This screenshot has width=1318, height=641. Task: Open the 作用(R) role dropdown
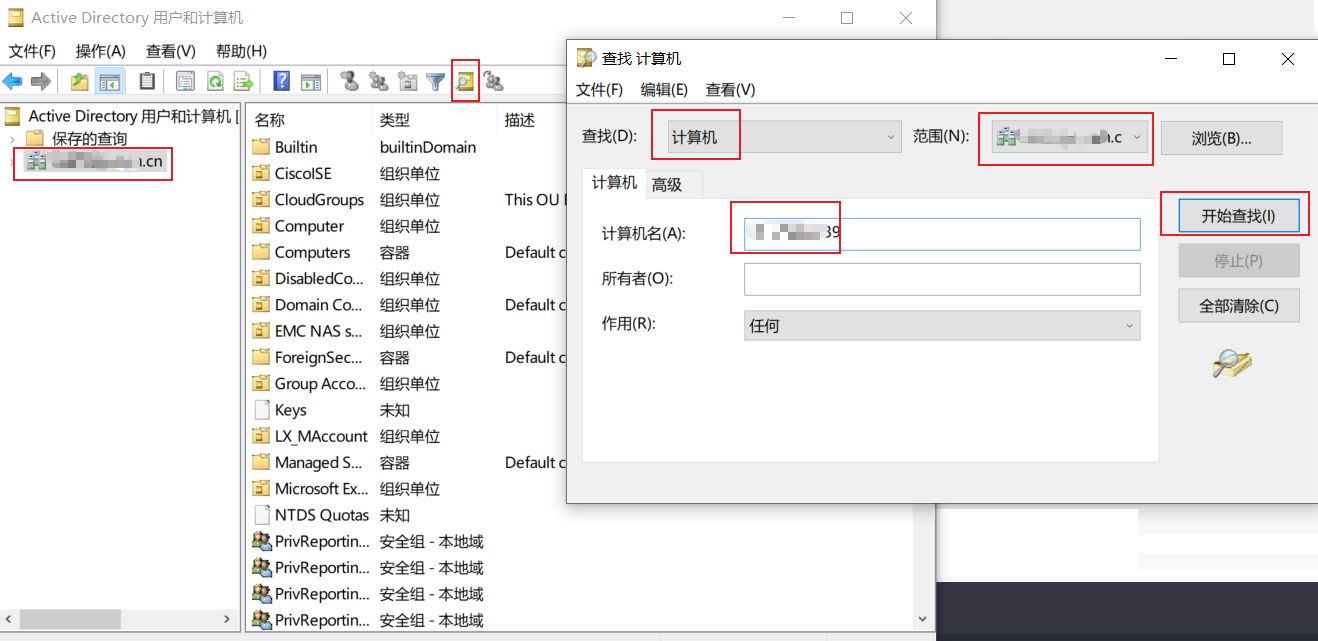click(x=941, y=326)
